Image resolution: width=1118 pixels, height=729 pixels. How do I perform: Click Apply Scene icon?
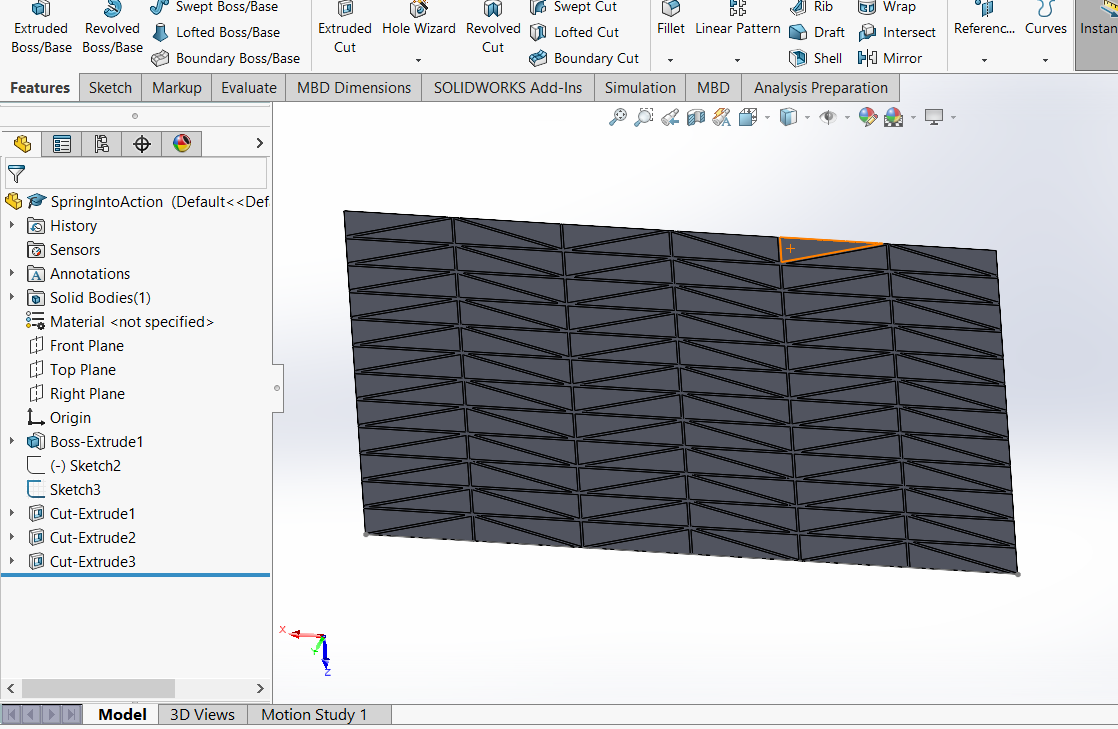pos(893,117)
